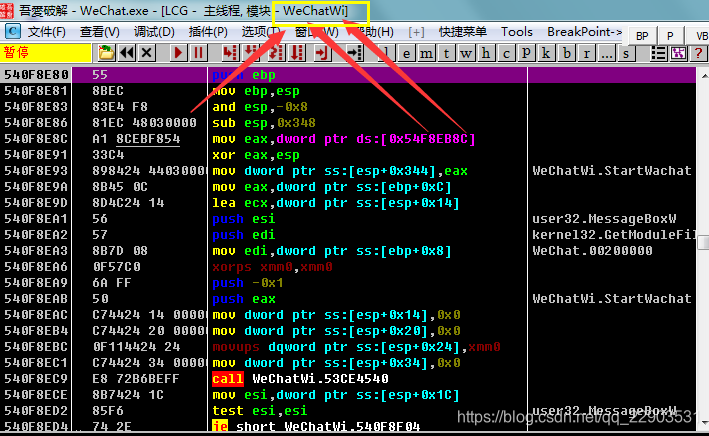Click the BP button

point(642,36)
